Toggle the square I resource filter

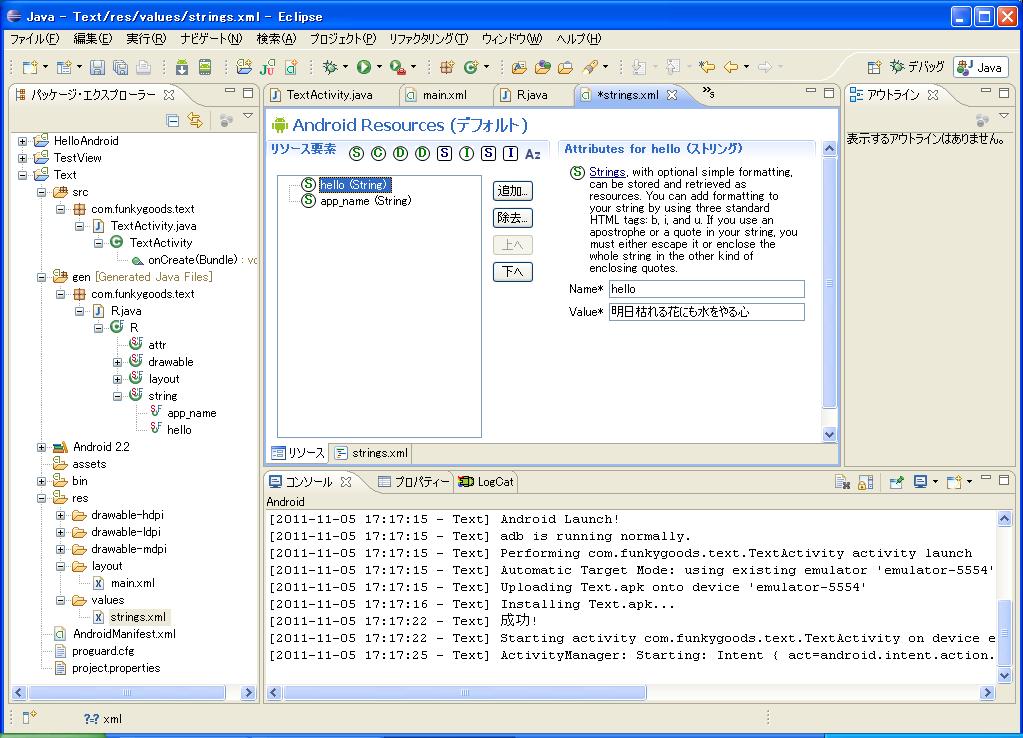click(511, 153)
